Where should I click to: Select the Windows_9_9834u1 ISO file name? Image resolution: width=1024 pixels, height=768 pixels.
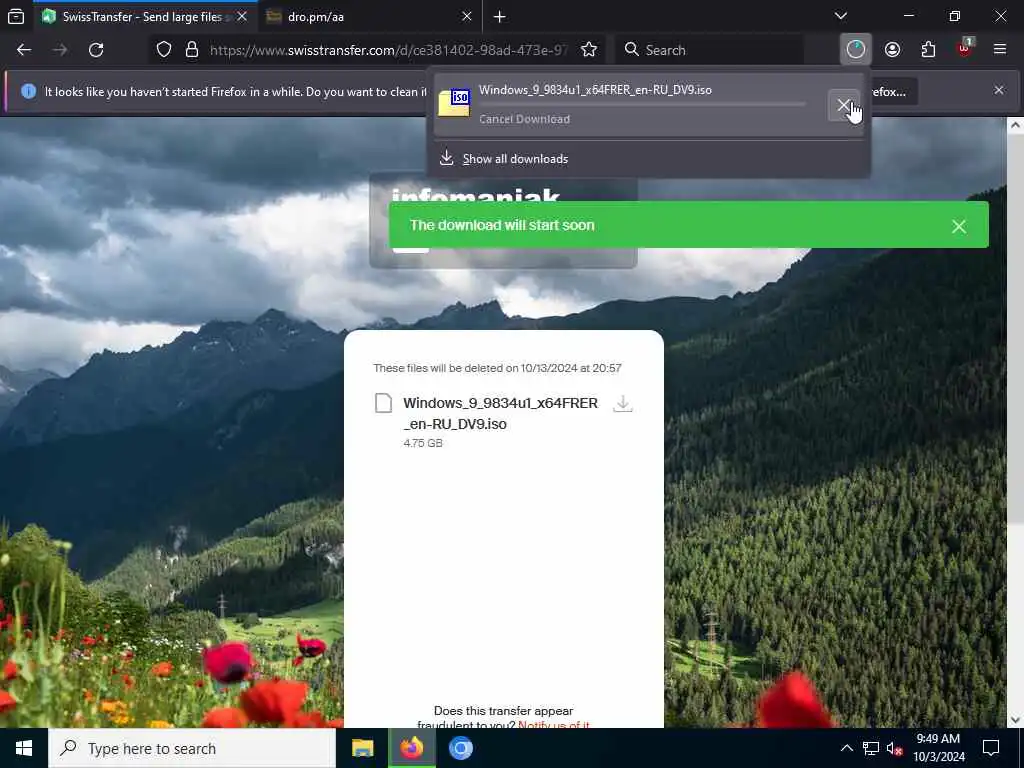click(x=500, y=413)
